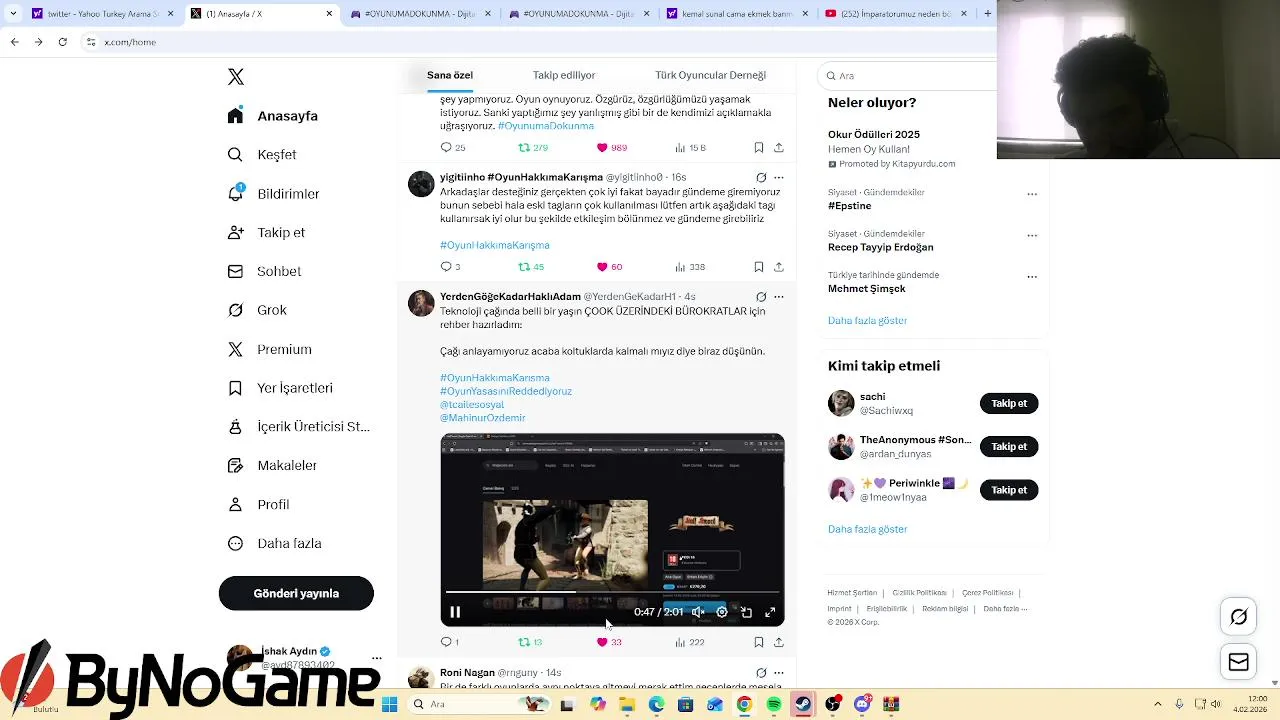Open Yer İşaretleri bookmarks

click(280, 388)
